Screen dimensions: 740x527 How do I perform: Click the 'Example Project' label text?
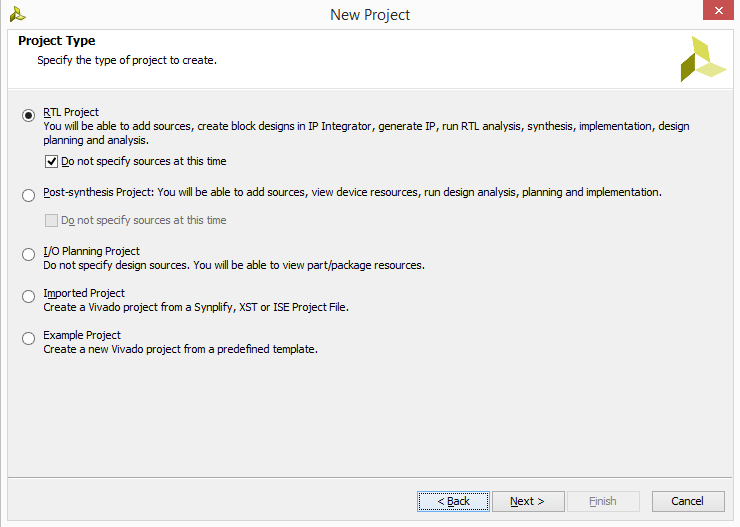82,335
